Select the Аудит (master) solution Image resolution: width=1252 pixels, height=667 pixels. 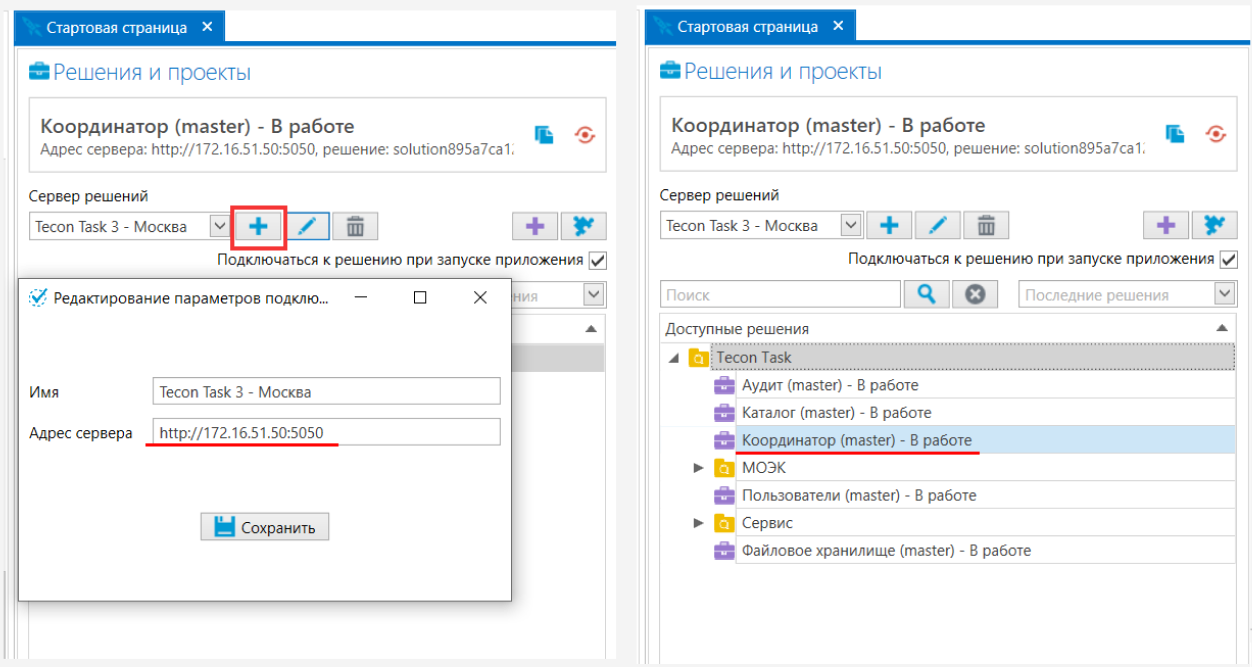tap(829, 385)
